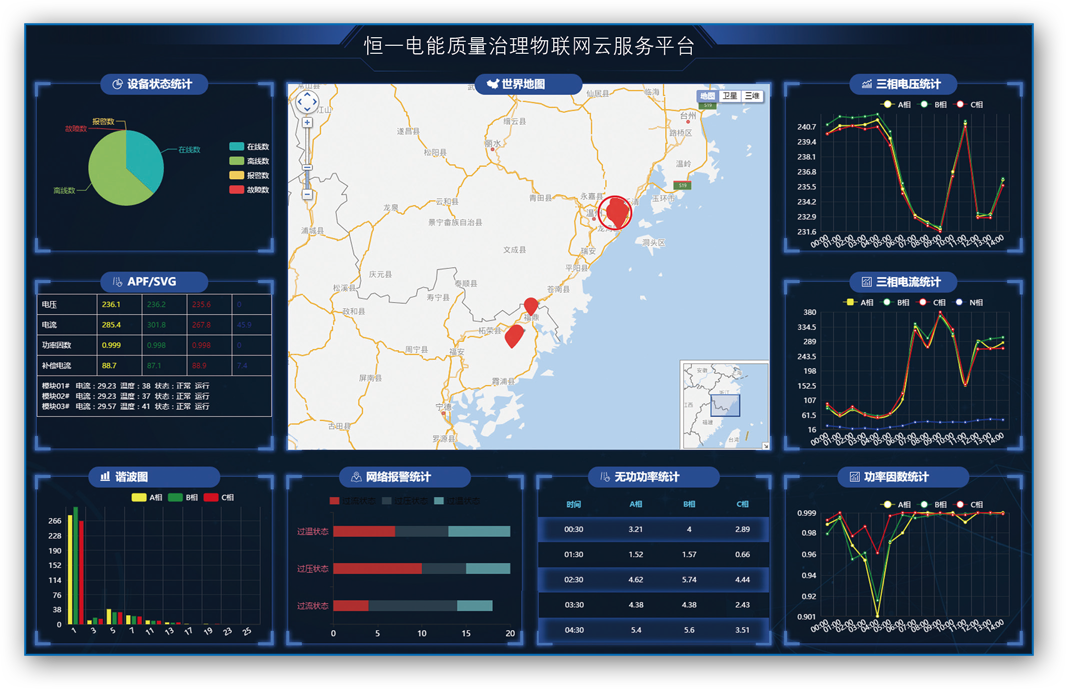Viewport: 1066px width, 689px height.
Task: Click the bar icon beside 谐波图 title
Action: click(x=105, y=477)
